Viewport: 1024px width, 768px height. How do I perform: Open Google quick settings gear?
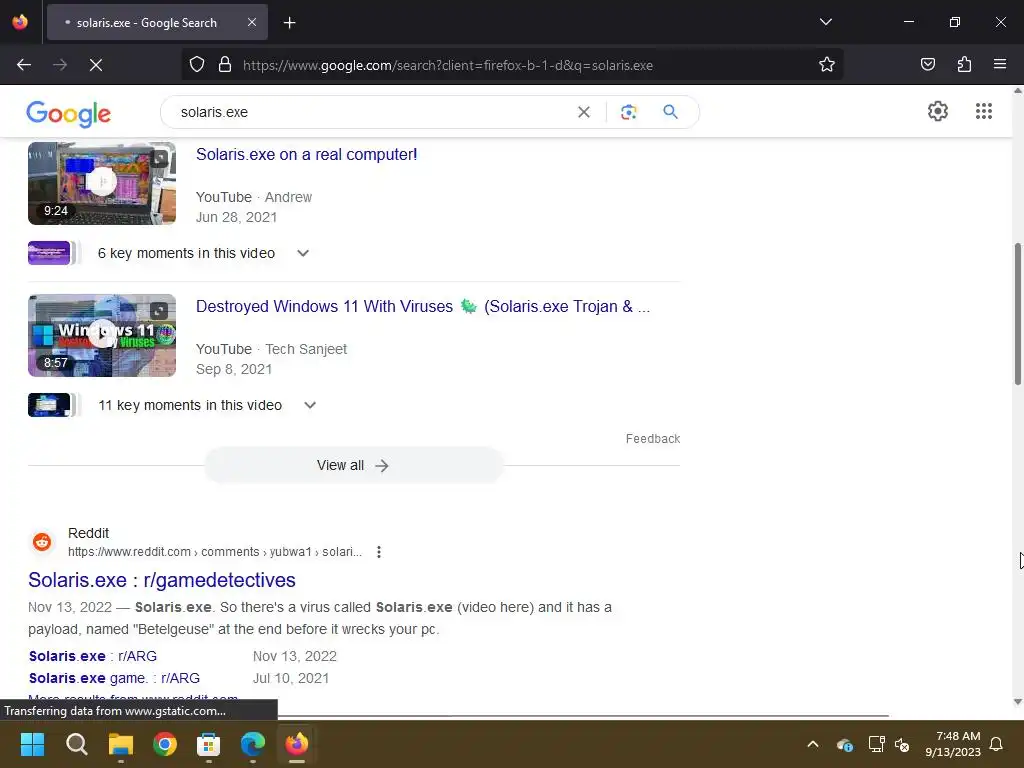tap(938, 111)
